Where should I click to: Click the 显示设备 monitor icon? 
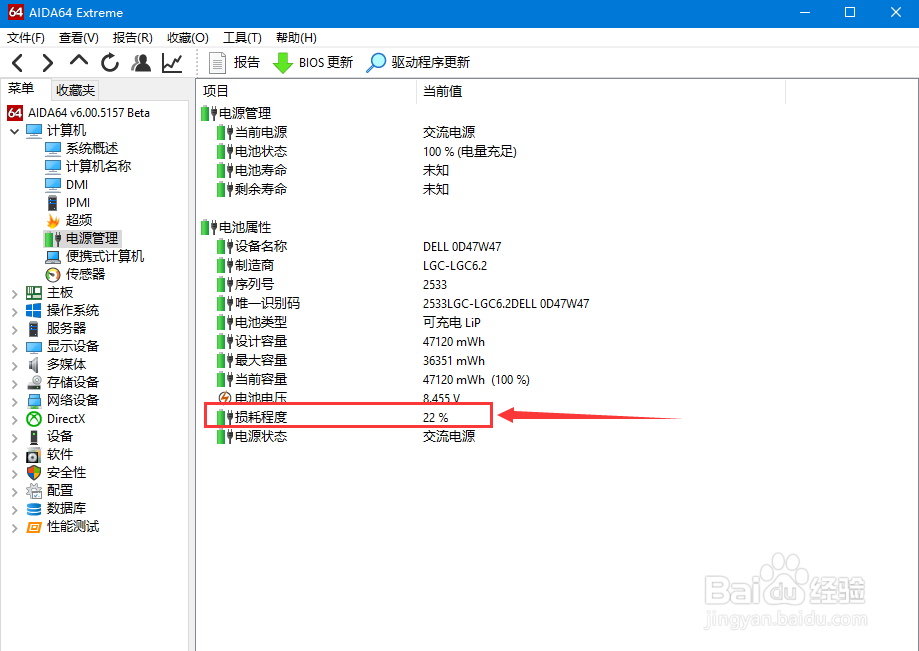(x=34, y=347)
